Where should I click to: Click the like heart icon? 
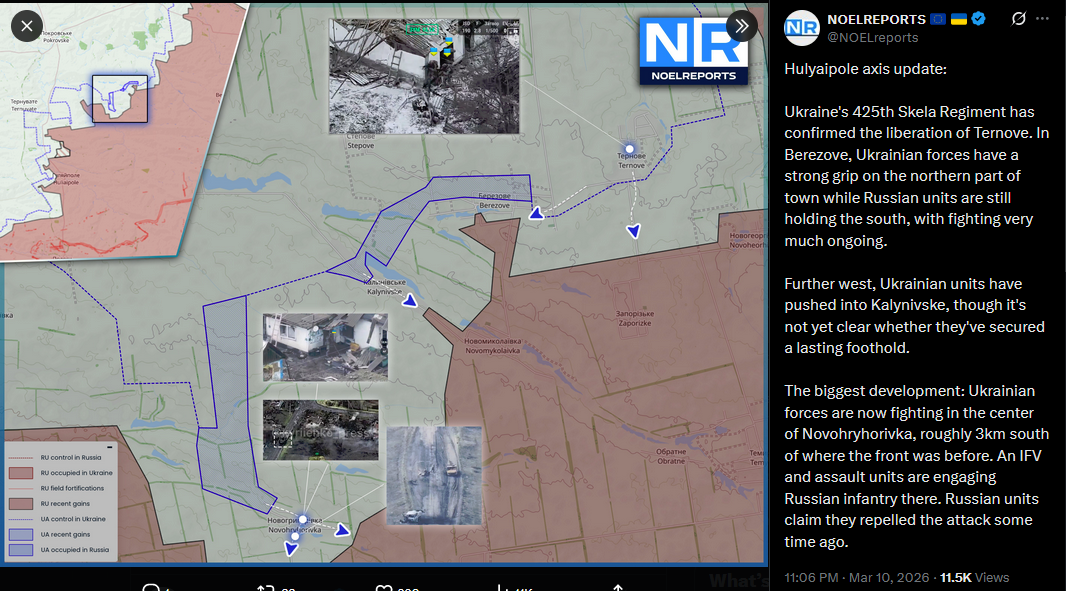pyautogui.click(x=383, y=588)
